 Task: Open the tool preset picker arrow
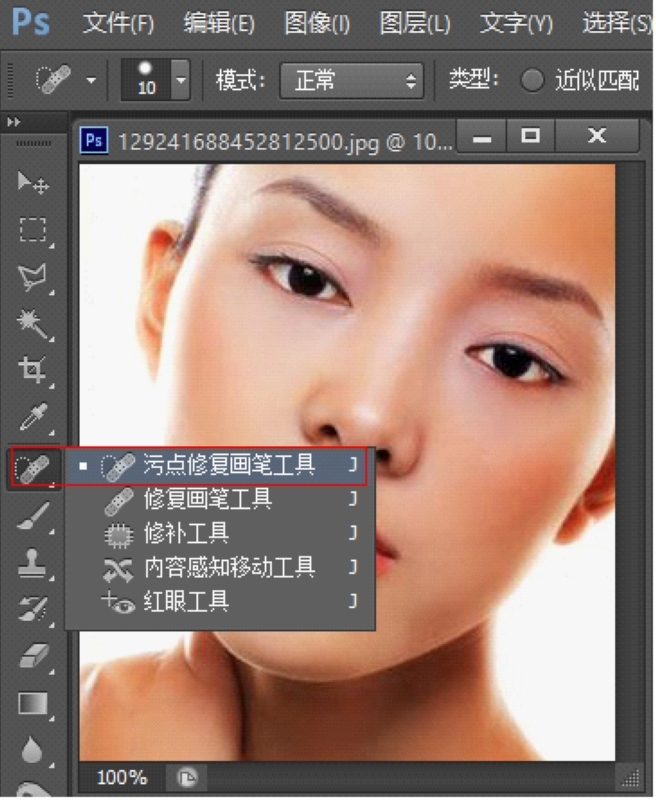point(92,80)
